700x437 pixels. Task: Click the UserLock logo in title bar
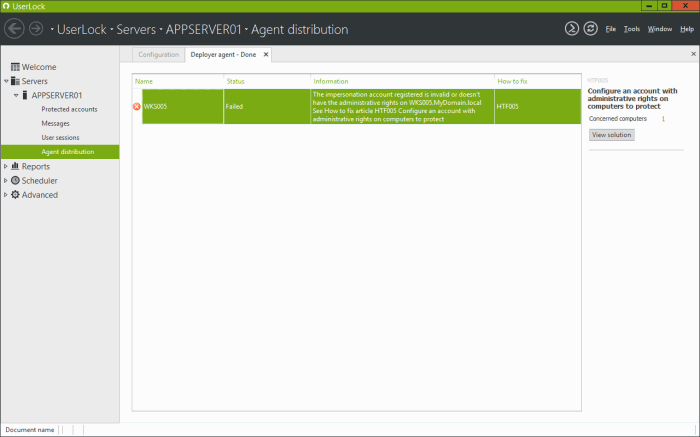coord(6,6)
